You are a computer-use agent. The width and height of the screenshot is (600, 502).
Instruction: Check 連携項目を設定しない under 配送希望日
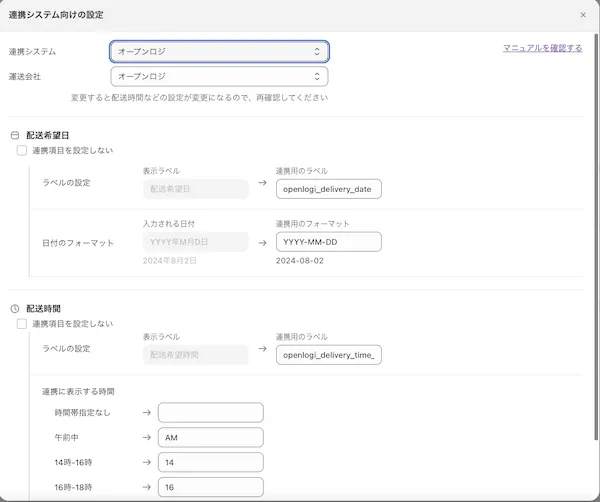click(x=22, y=150)
